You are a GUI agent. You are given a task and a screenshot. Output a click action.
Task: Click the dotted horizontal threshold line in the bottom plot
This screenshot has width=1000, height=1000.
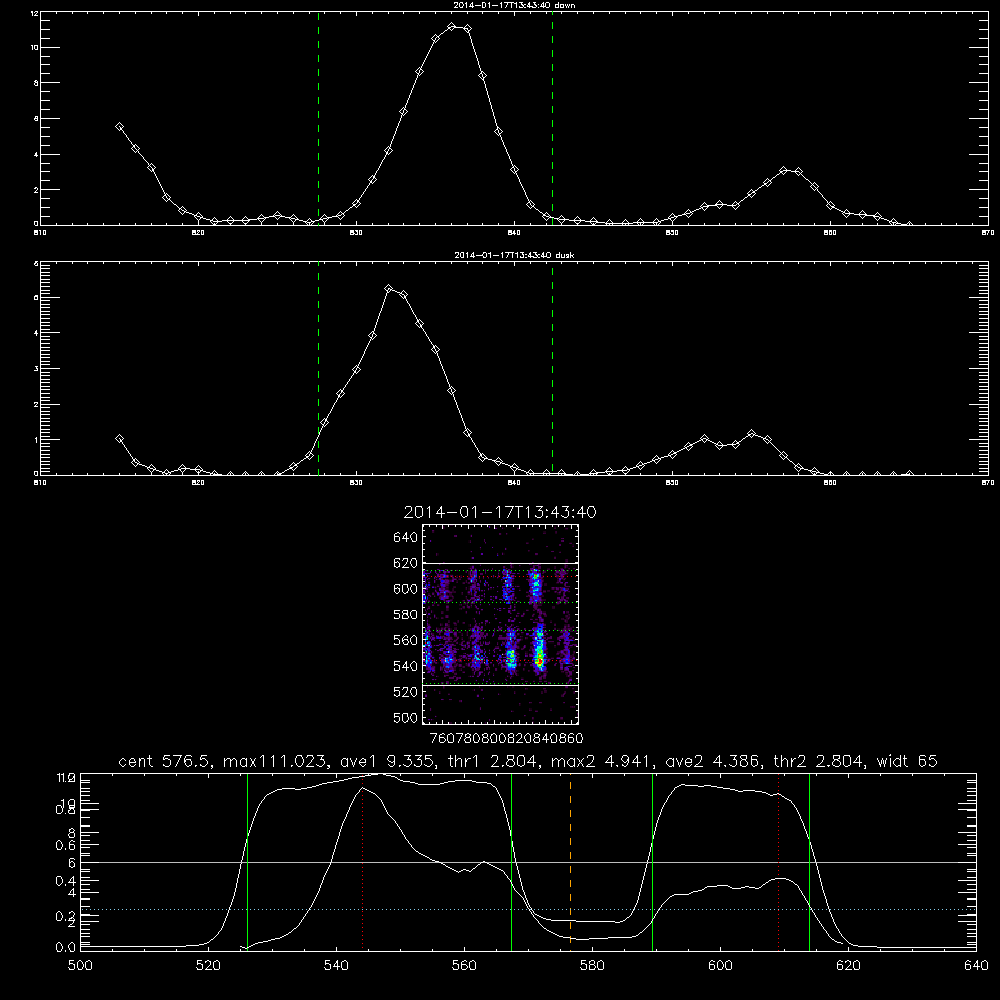point(528,909)
